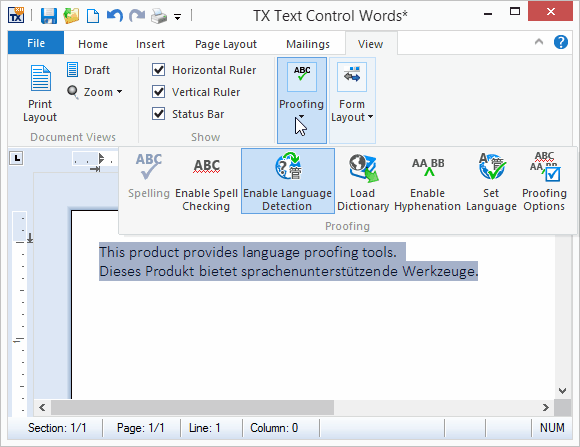580x447 pixels.
Task: Click "Section: 1/1" in the status bar
Action: tap(57, 428)
